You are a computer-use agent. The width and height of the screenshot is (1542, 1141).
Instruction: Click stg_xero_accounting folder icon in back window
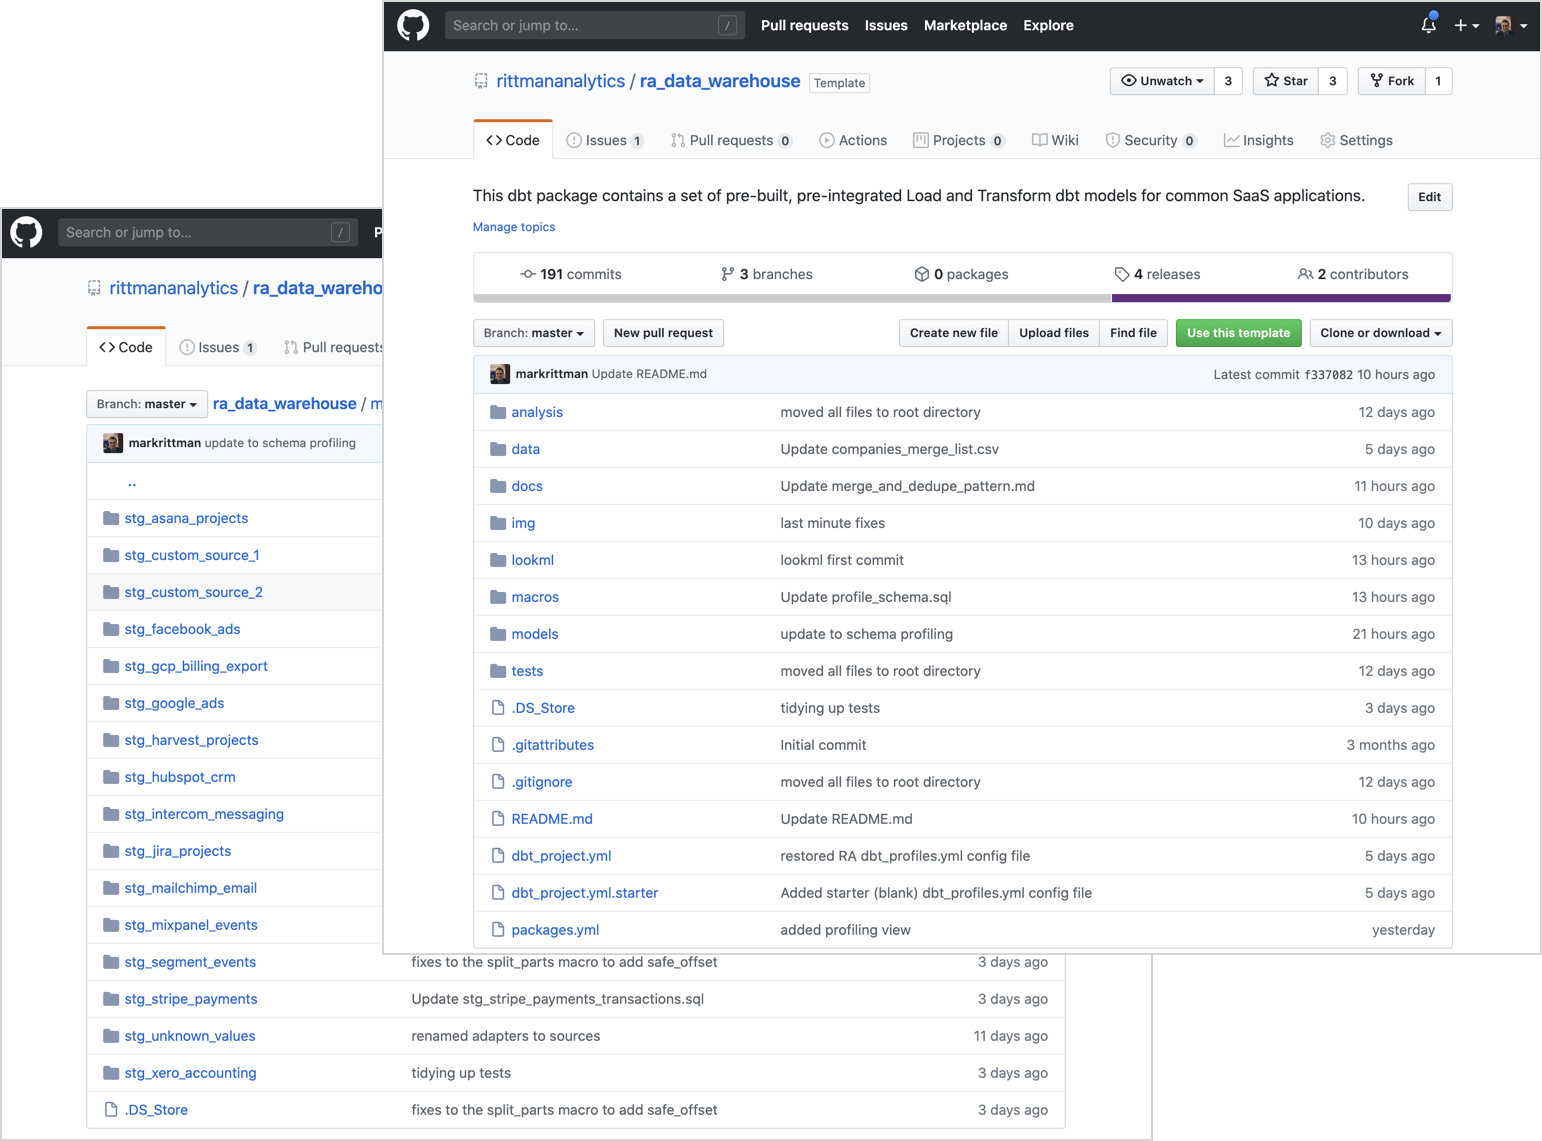111,1073
